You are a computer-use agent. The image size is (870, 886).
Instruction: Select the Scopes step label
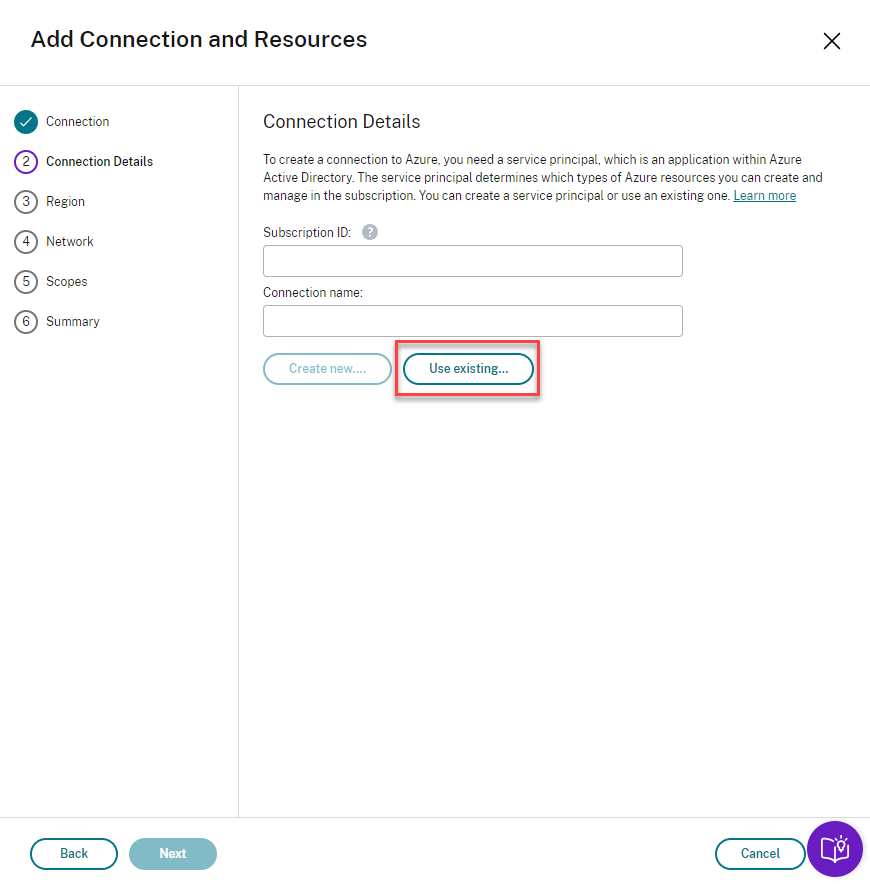[x=66, y=282]
